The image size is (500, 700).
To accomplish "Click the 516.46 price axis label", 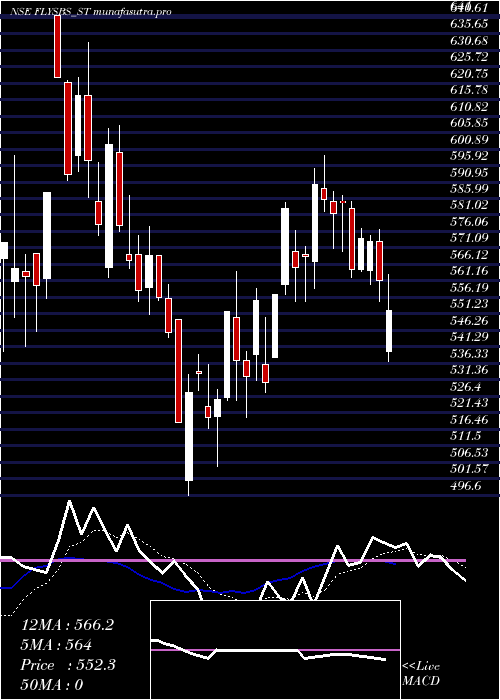I will tap(470, 420).
